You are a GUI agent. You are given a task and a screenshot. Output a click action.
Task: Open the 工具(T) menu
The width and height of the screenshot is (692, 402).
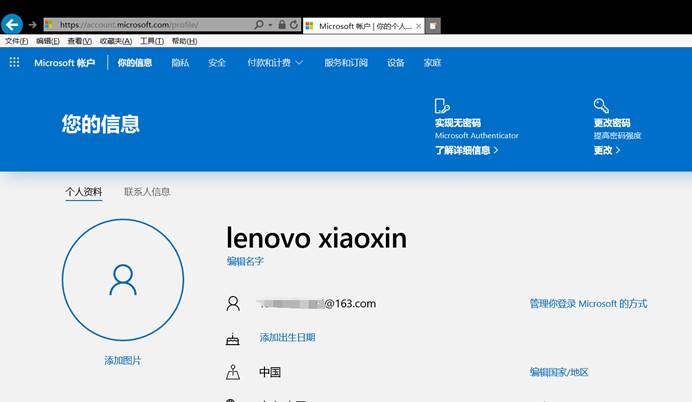152,41
